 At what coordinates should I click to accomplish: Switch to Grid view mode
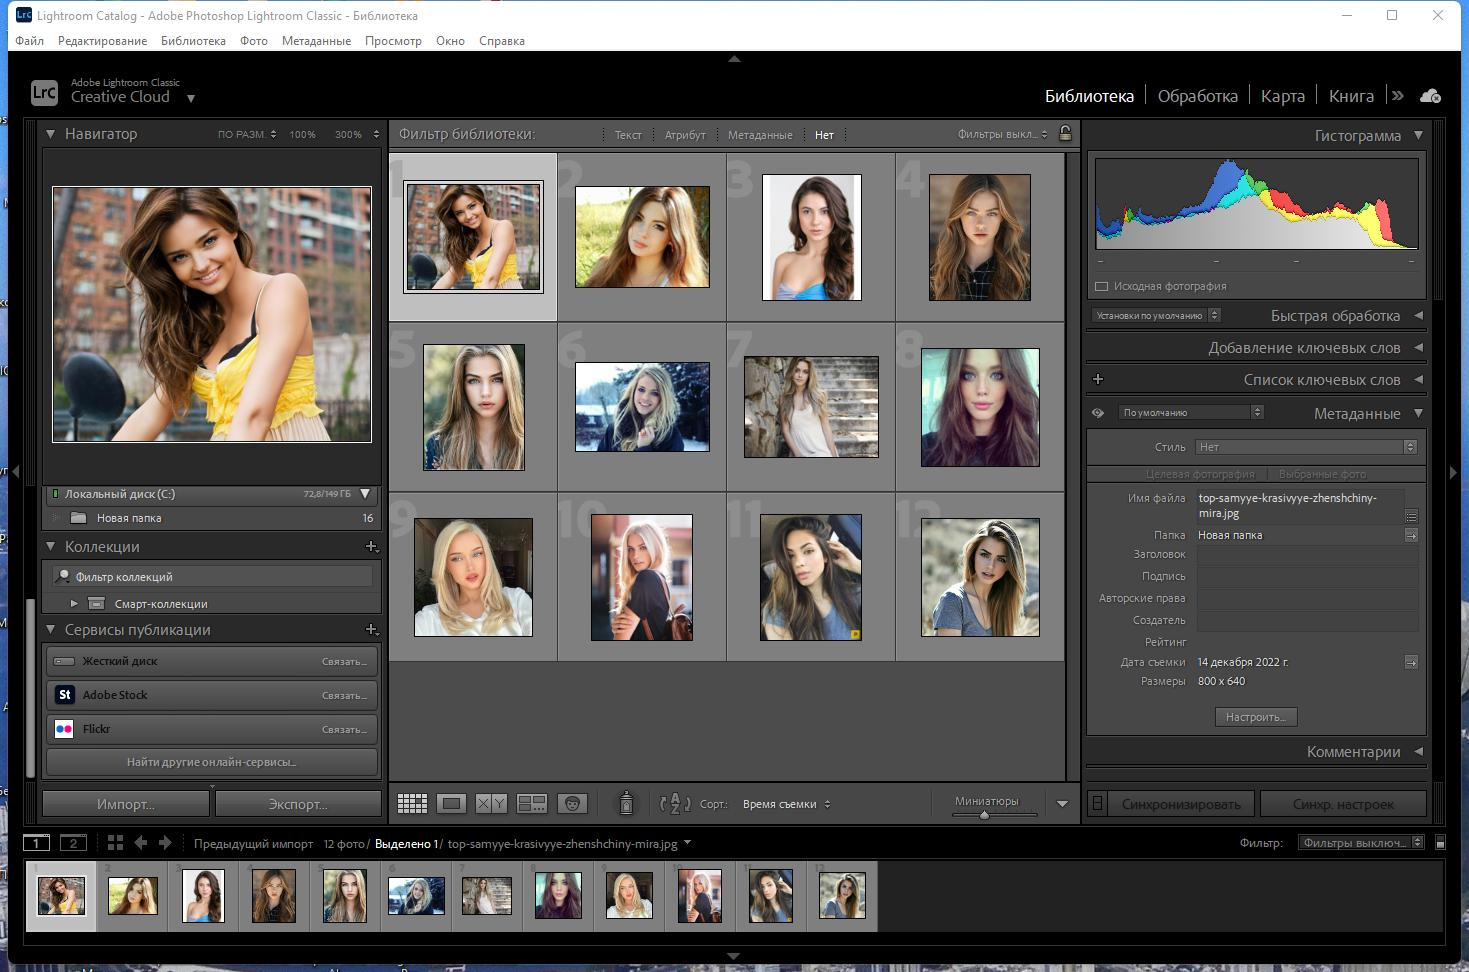(412, 803)
